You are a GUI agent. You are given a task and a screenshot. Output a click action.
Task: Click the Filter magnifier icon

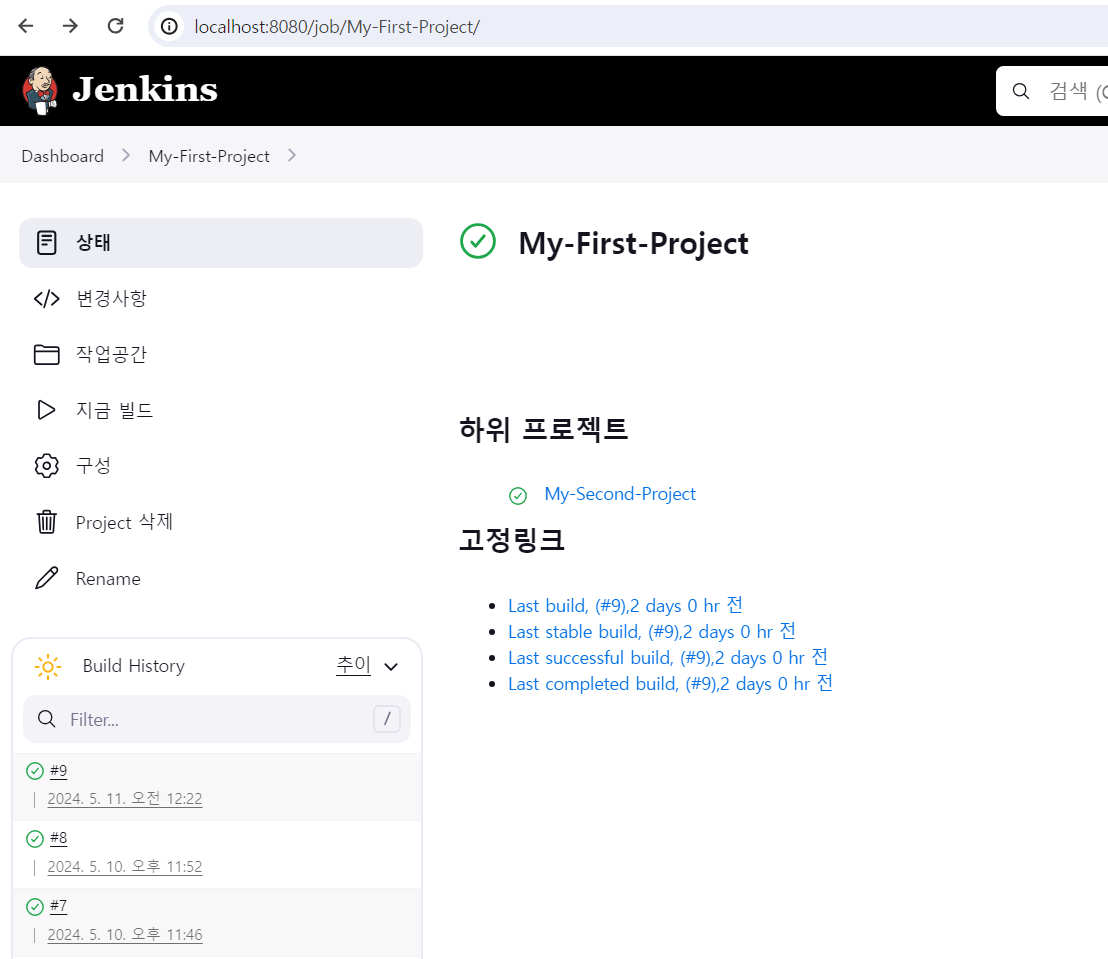click(x=47, y=719)
